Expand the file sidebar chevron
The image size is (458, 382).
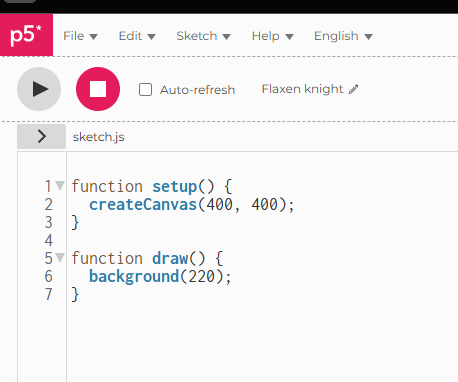click(x=41, y=136)
